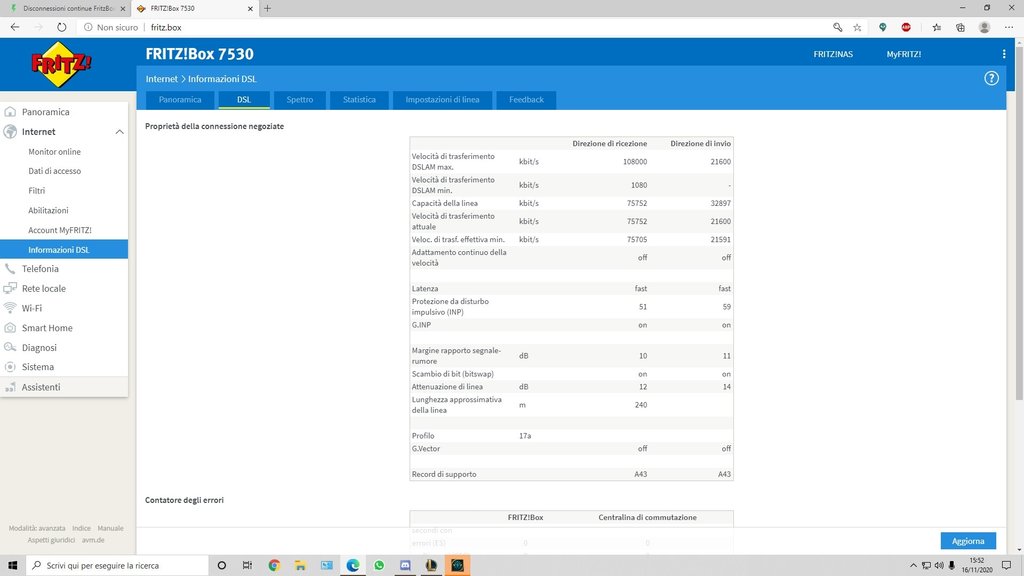Image resolution: width=1024 pixels, height=576 pixels.
Task: Click the FRITZ! logo
Action: tap(61, 64)
